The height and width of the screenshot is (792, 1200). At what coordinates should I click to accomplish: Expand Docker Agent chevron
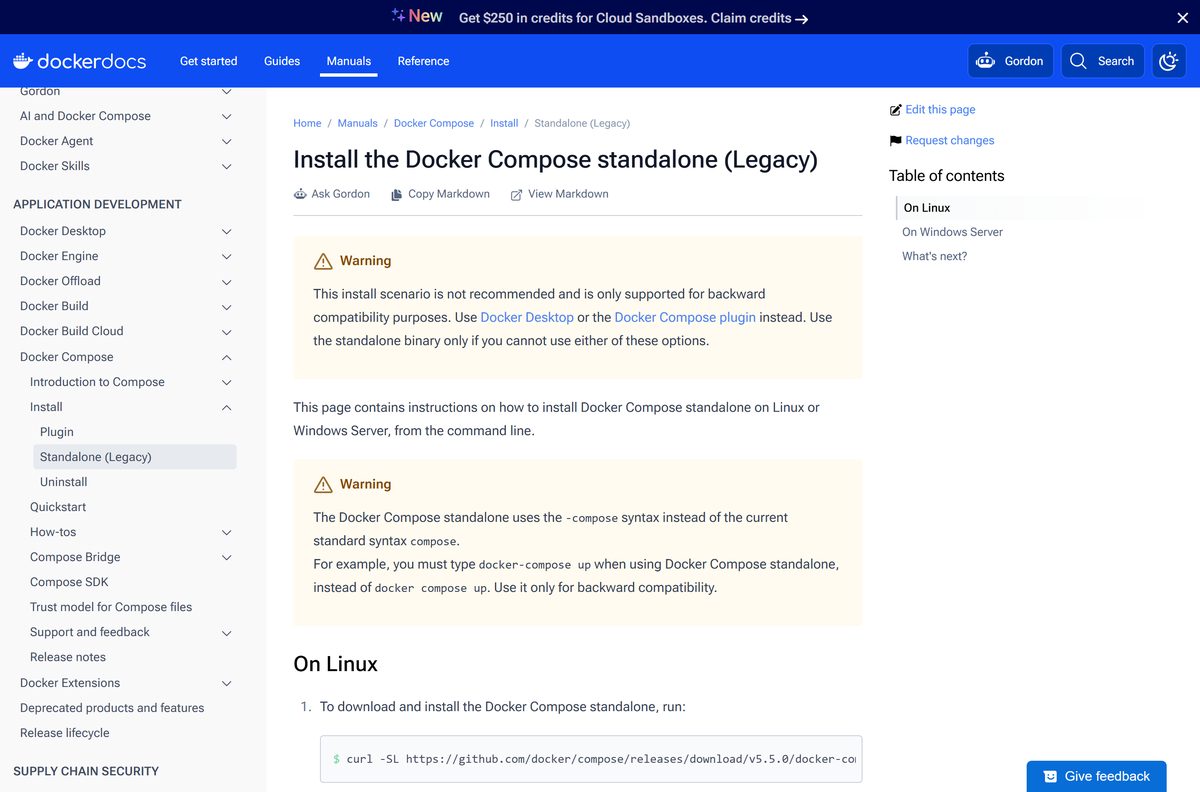coord(227,142)
